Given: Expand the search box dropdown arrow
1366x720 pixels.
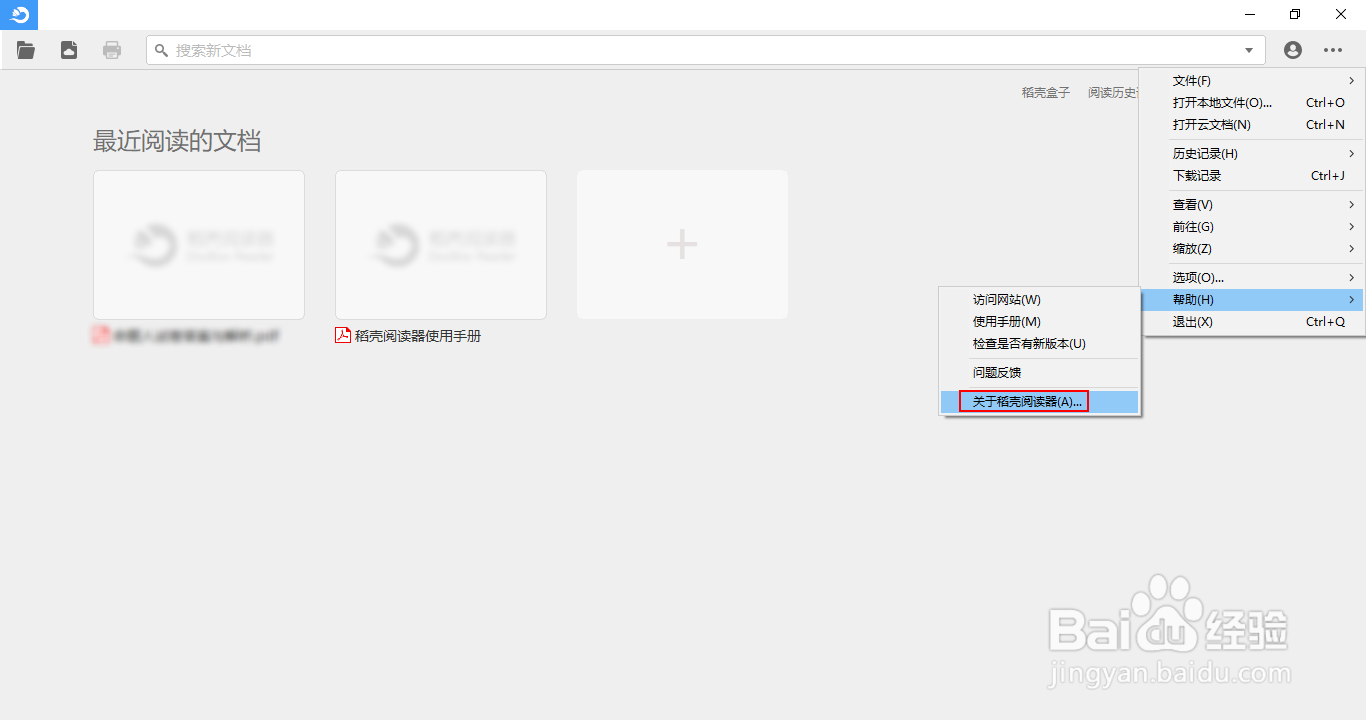Looking at the screenshot, I should point(1249,50).
